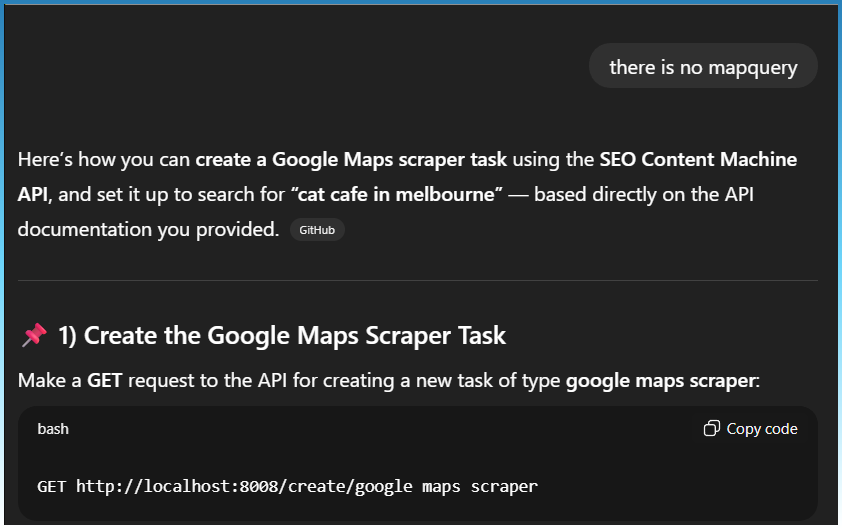Click the Copy code clipboard icon
Viewport: 842px width, 529px height.
pos(711,429)
